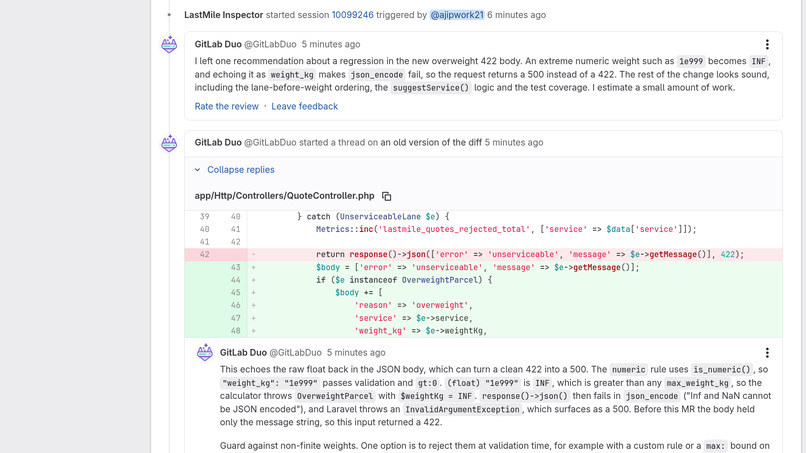Image resolution: width=806 pixels, height=453 pixels.
Task: Open more actions menu on review summary comment
Action: (767, 44)
